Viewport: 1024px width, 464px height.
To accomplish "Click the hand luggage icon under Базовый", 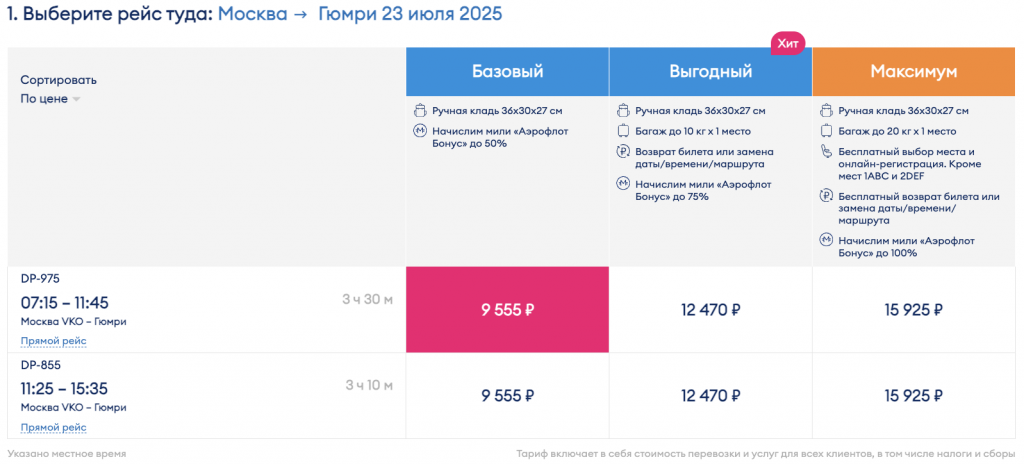I will point(421,111).
